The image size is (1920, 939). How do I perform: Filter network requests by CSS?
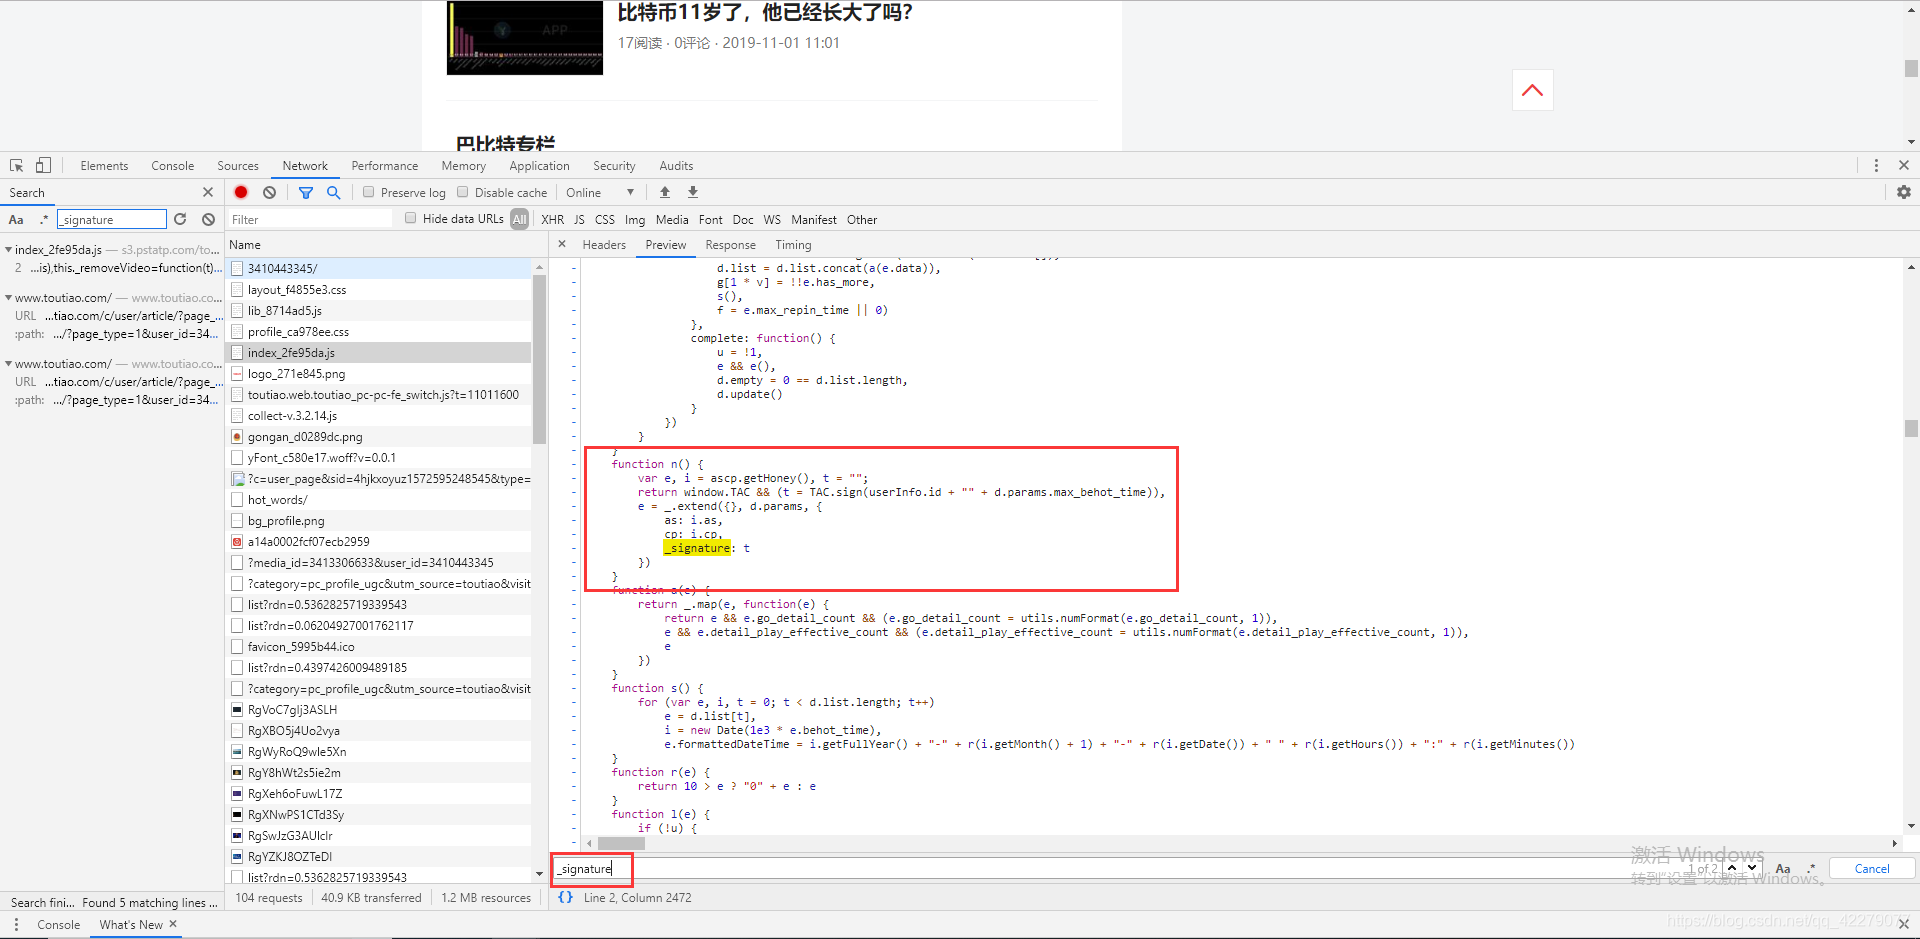coord(605,219)
